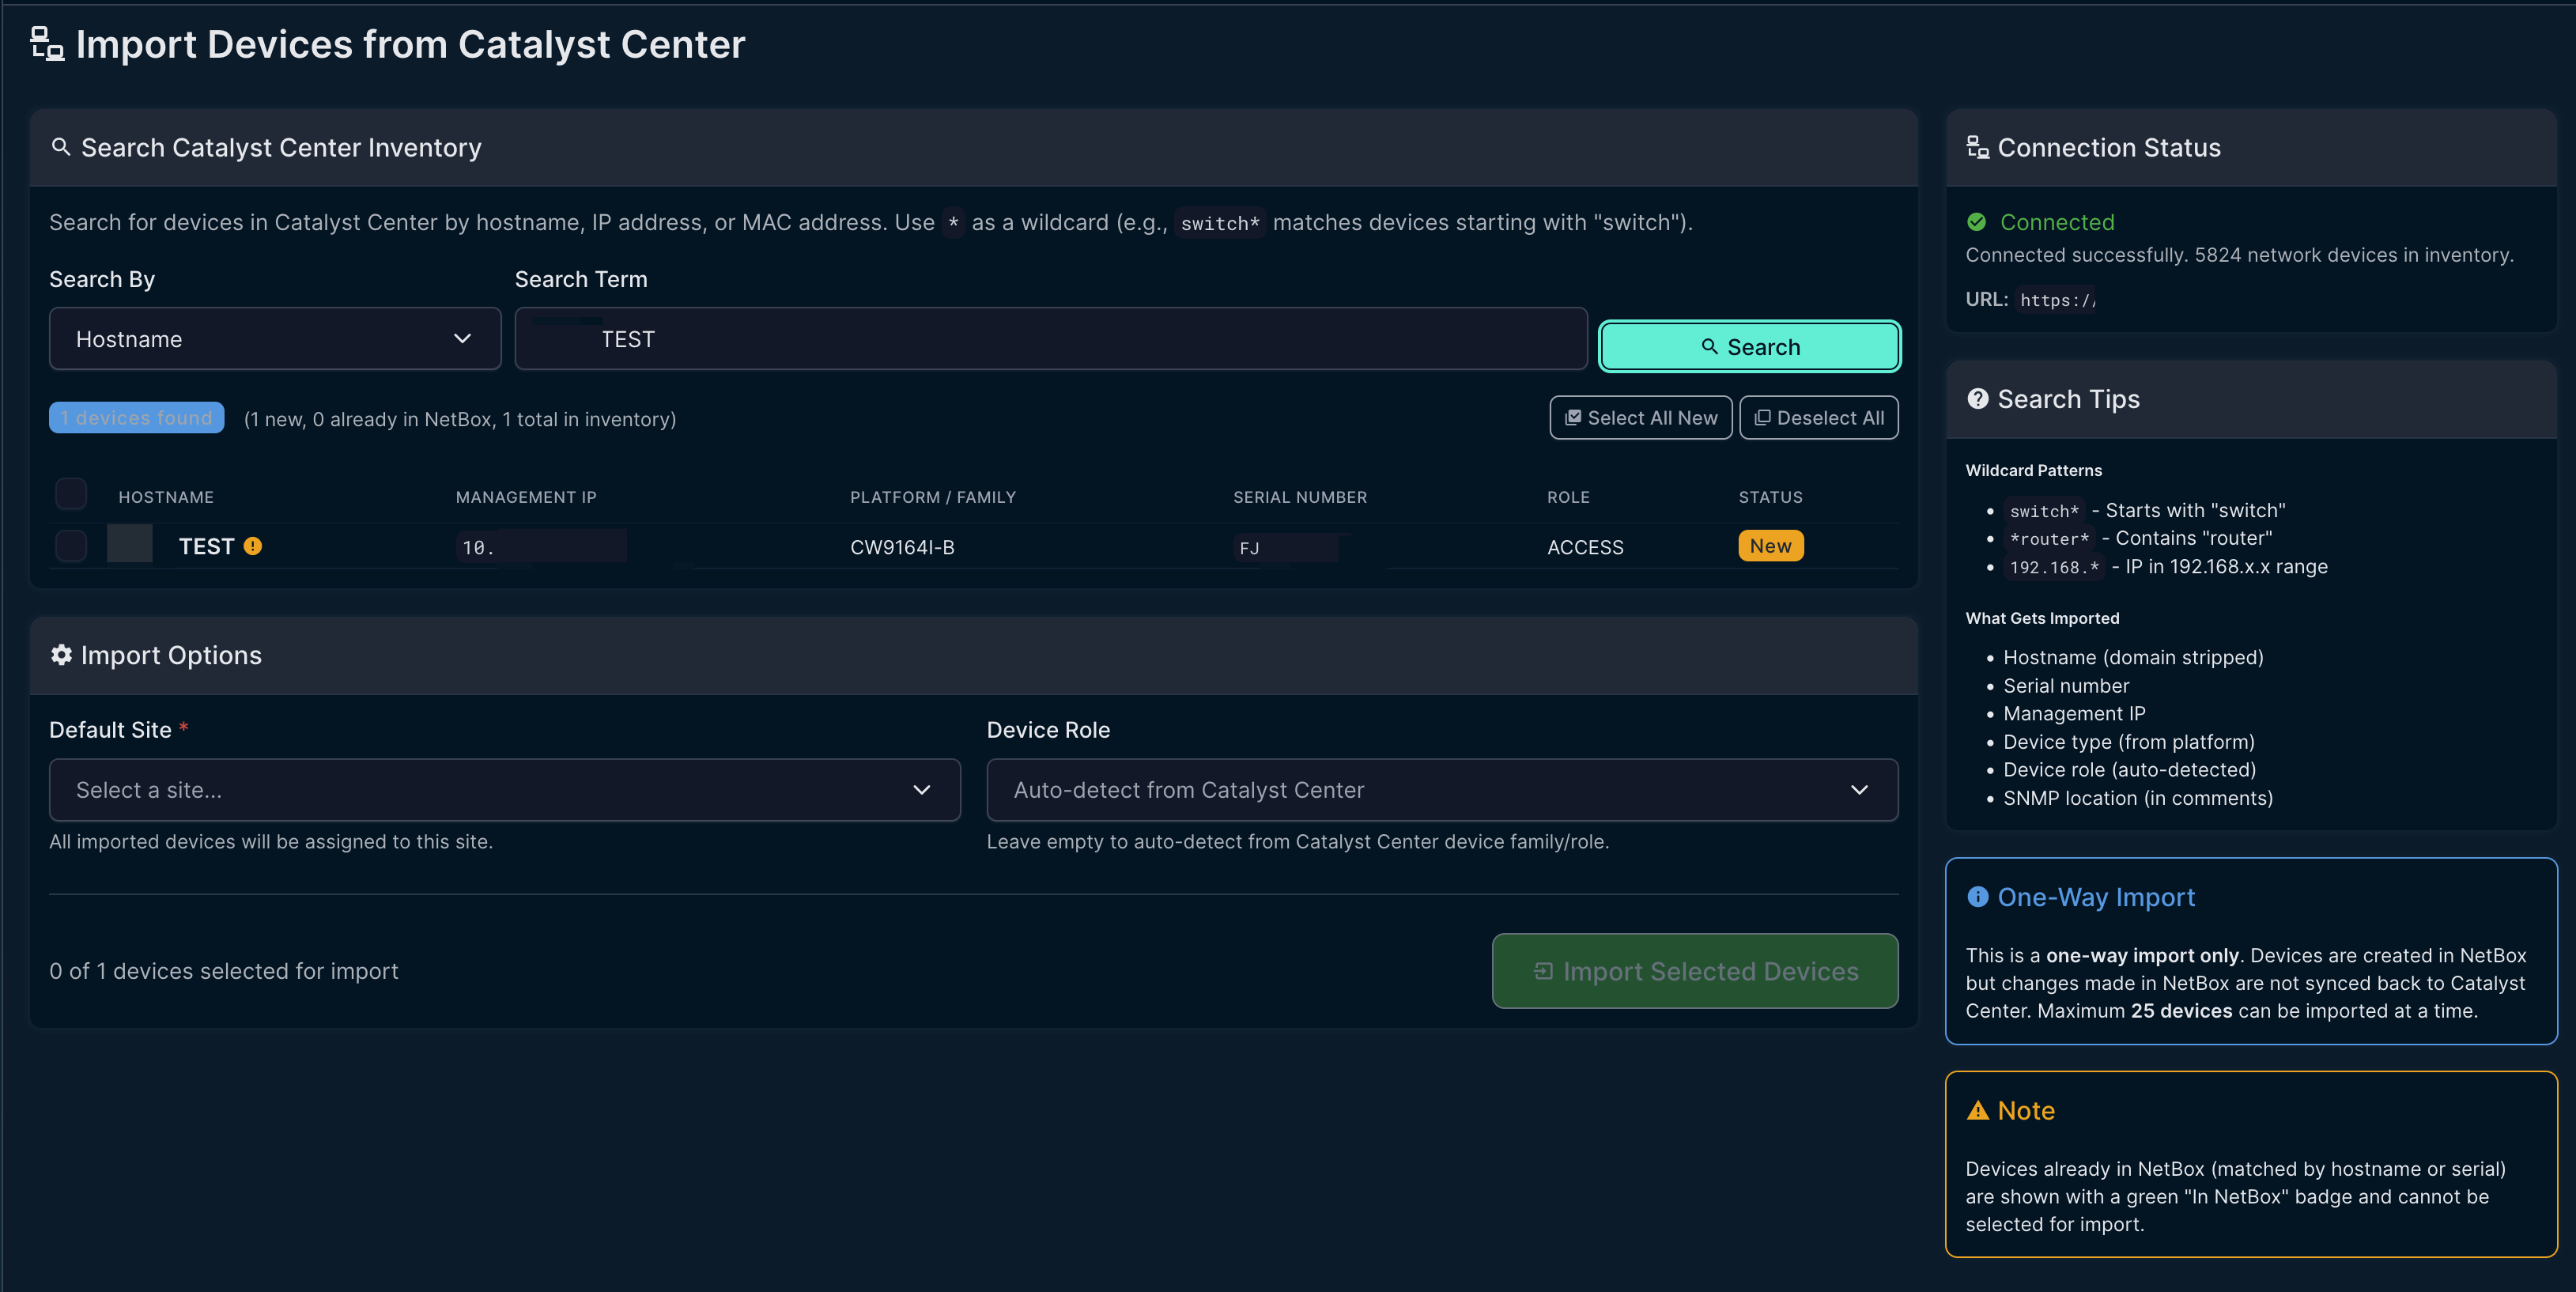Toggle the select-all checkbox in table header
This screenshot has height=1292, width=2576.
tap(71, 494)
